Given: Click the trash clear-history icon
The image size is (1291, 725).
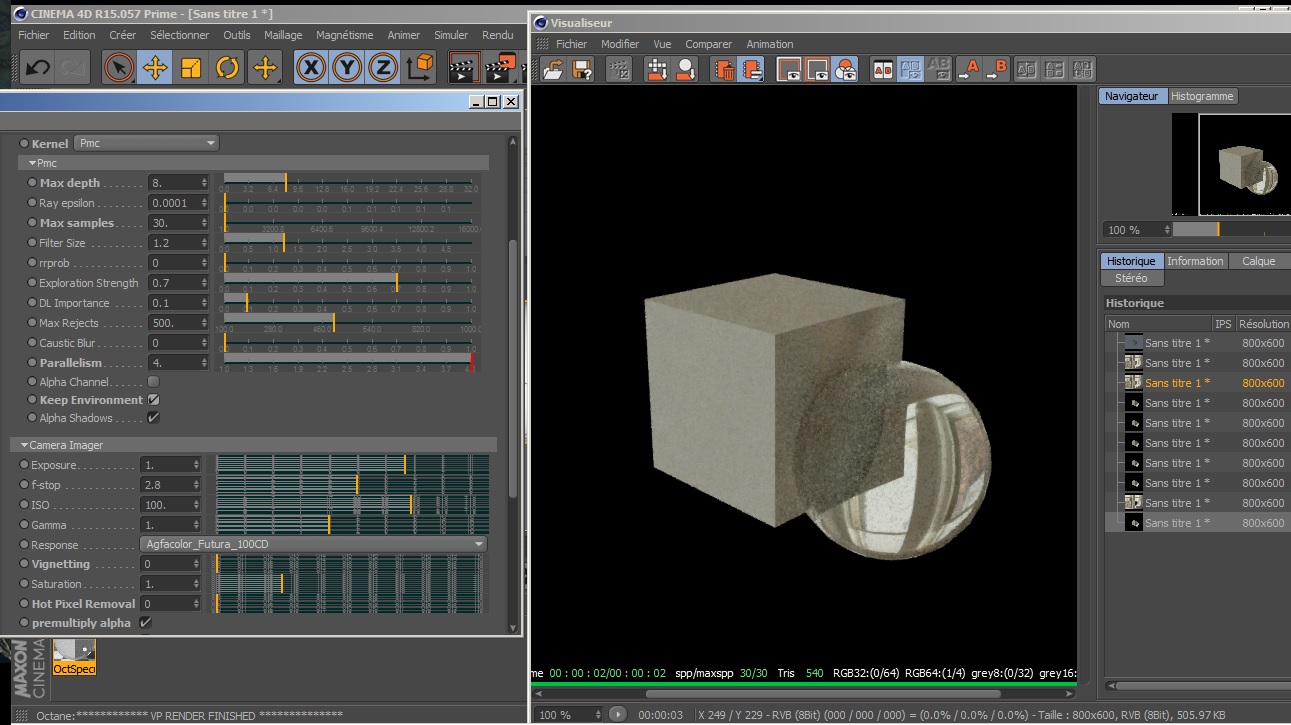Looking at the screenshot, I should (723, 69).
